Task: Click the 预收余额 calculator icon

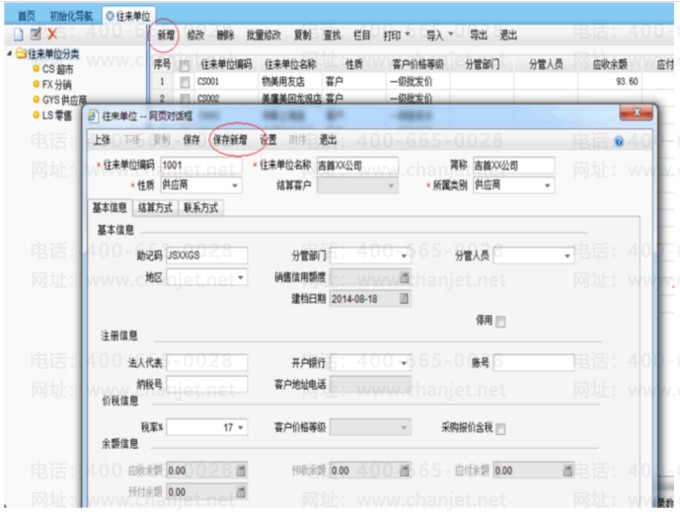Action: tap(404, 470)
